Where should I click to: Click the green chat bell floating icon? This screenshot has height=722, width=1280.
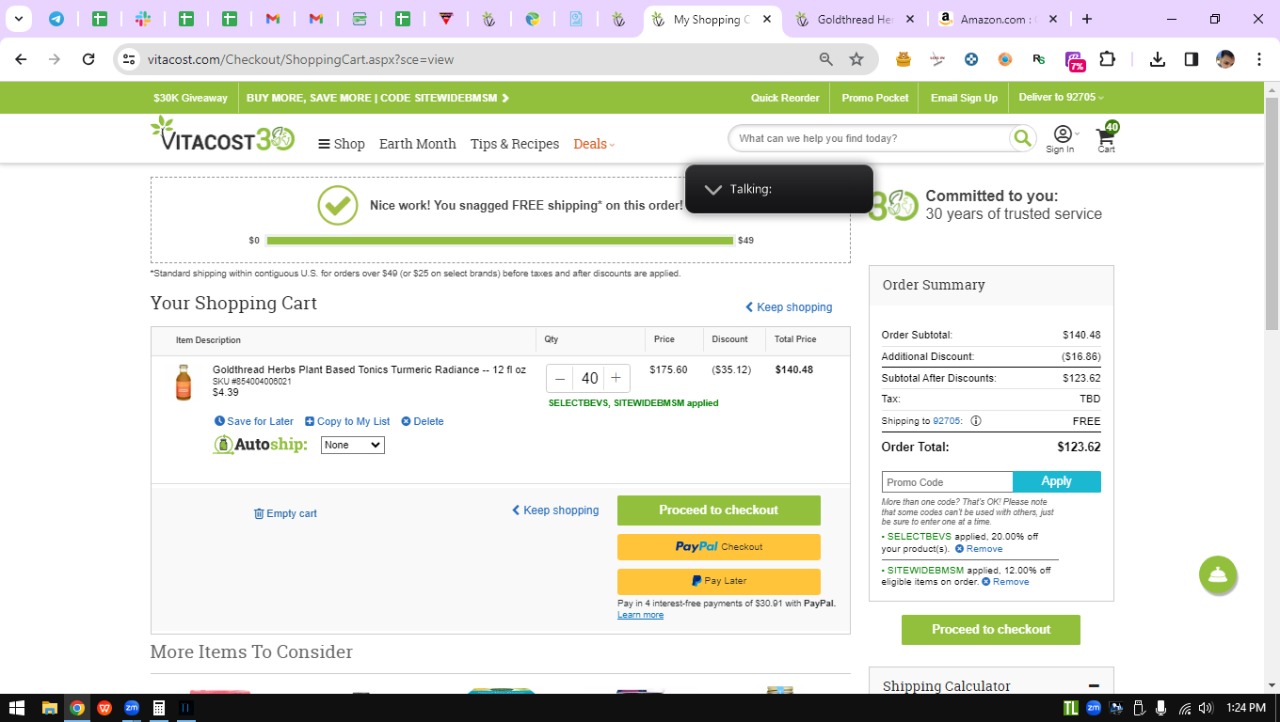click(1218, 575)
